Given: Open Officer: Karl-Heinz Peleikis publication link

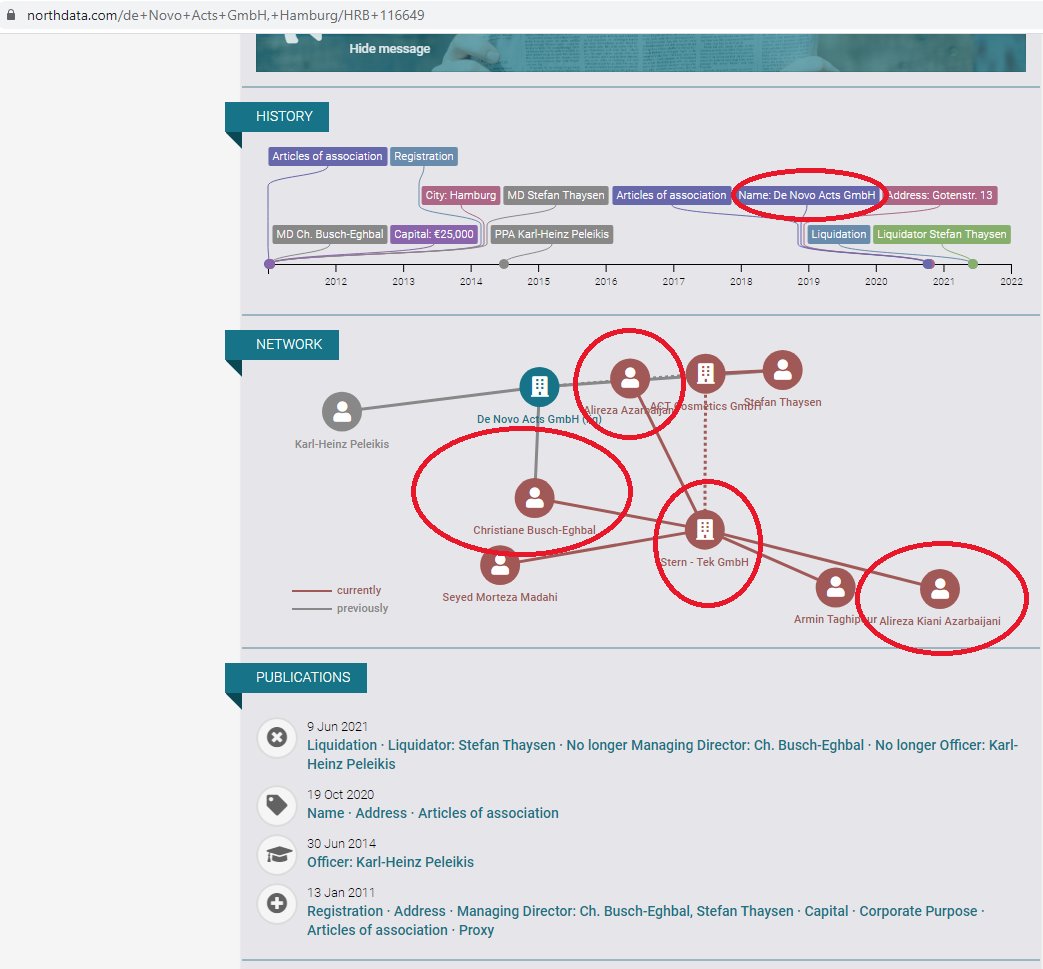Looking at the screenshot, I should (390, 863).
